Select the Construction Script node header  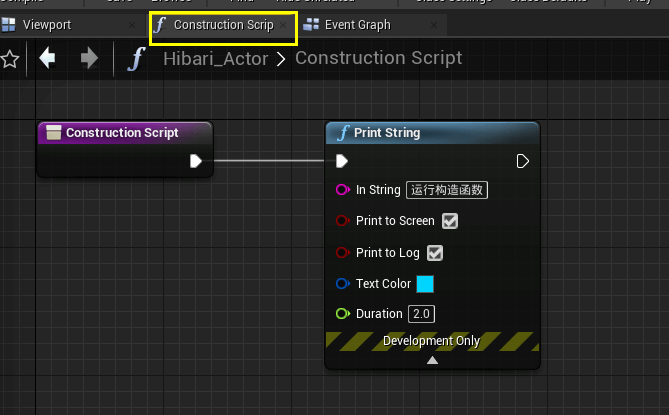point(125,133)
